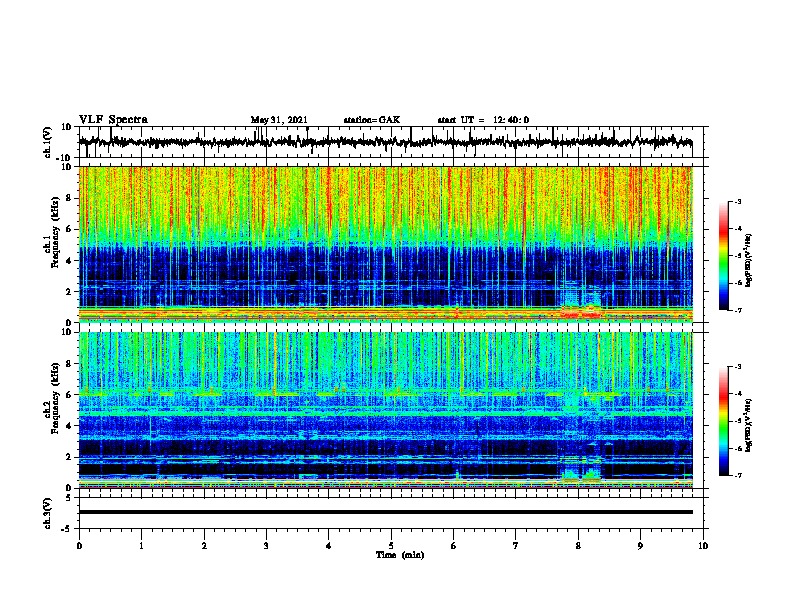Click the "ch.1(V)" waveform axis label

pos(48,142)
